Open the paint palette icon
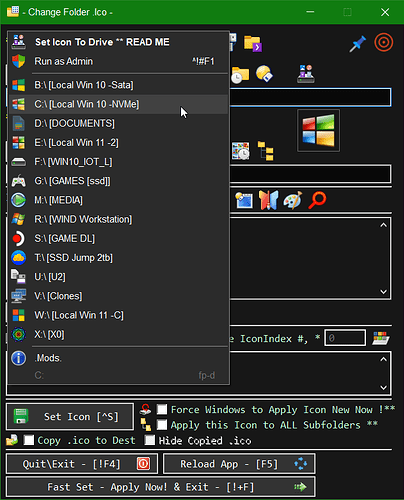 [x=293, y=200]
